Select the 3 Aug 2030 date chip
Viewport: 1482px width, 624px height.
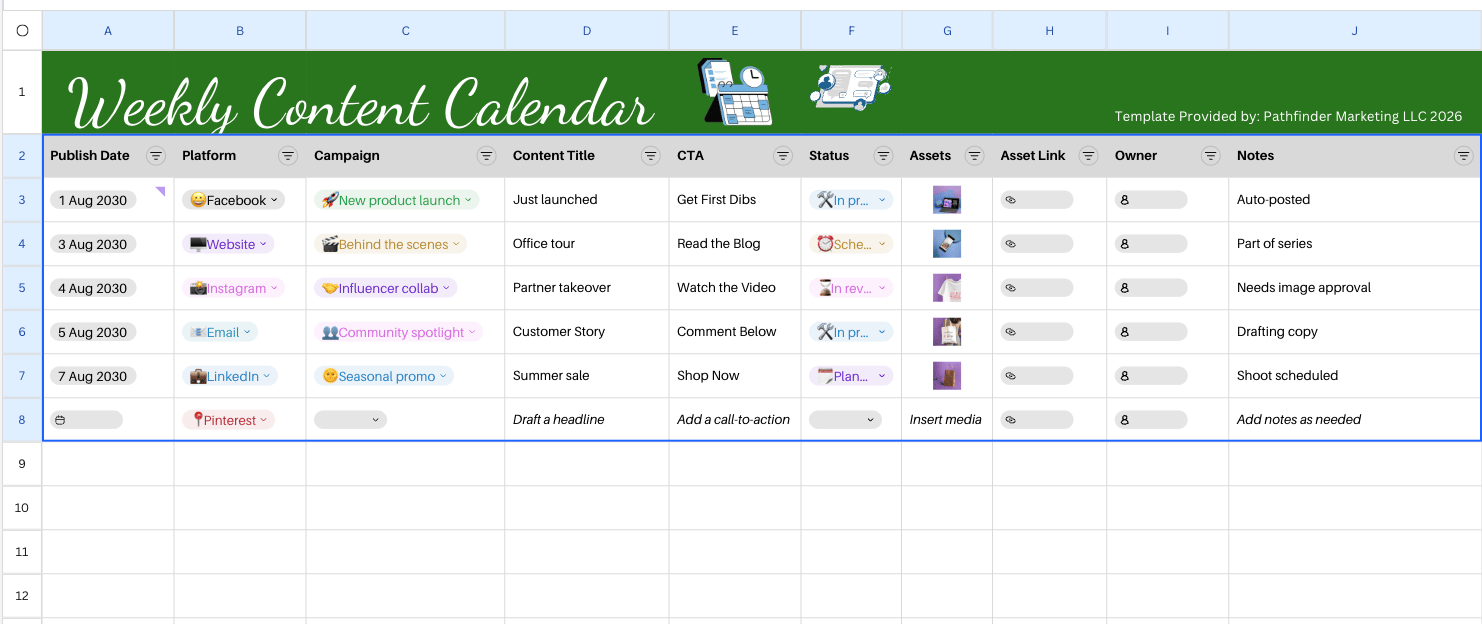[93, 244]
